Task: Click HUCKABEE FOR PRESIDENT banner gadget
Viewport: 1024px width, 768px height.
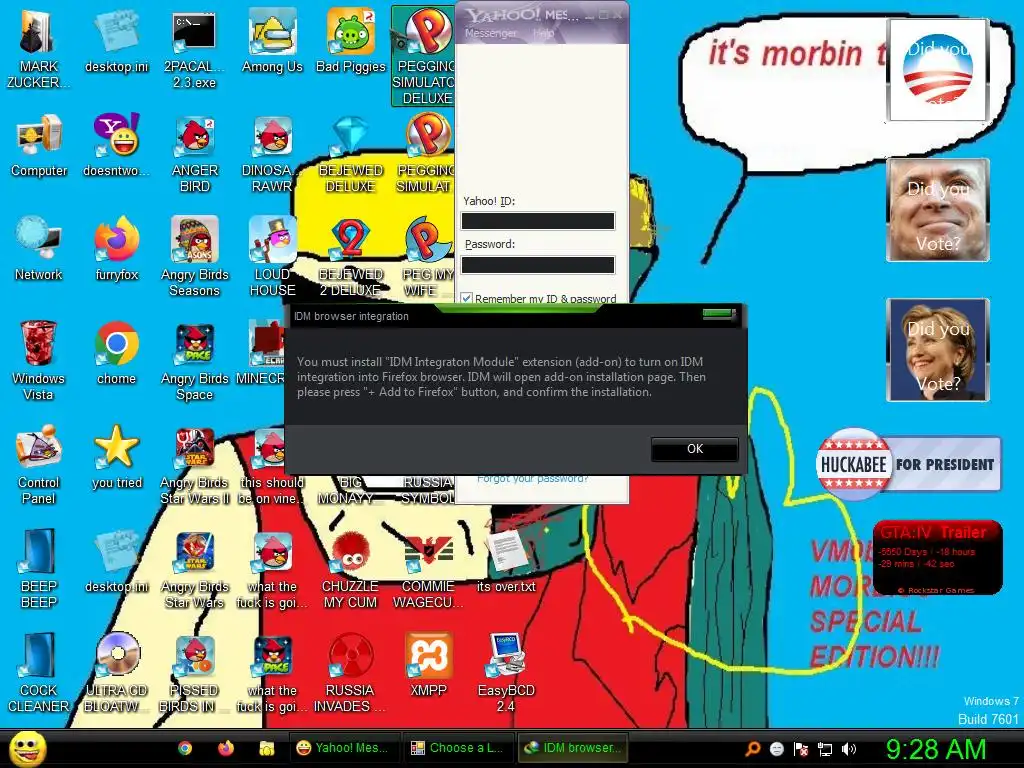Action: [x=908, y=464]
